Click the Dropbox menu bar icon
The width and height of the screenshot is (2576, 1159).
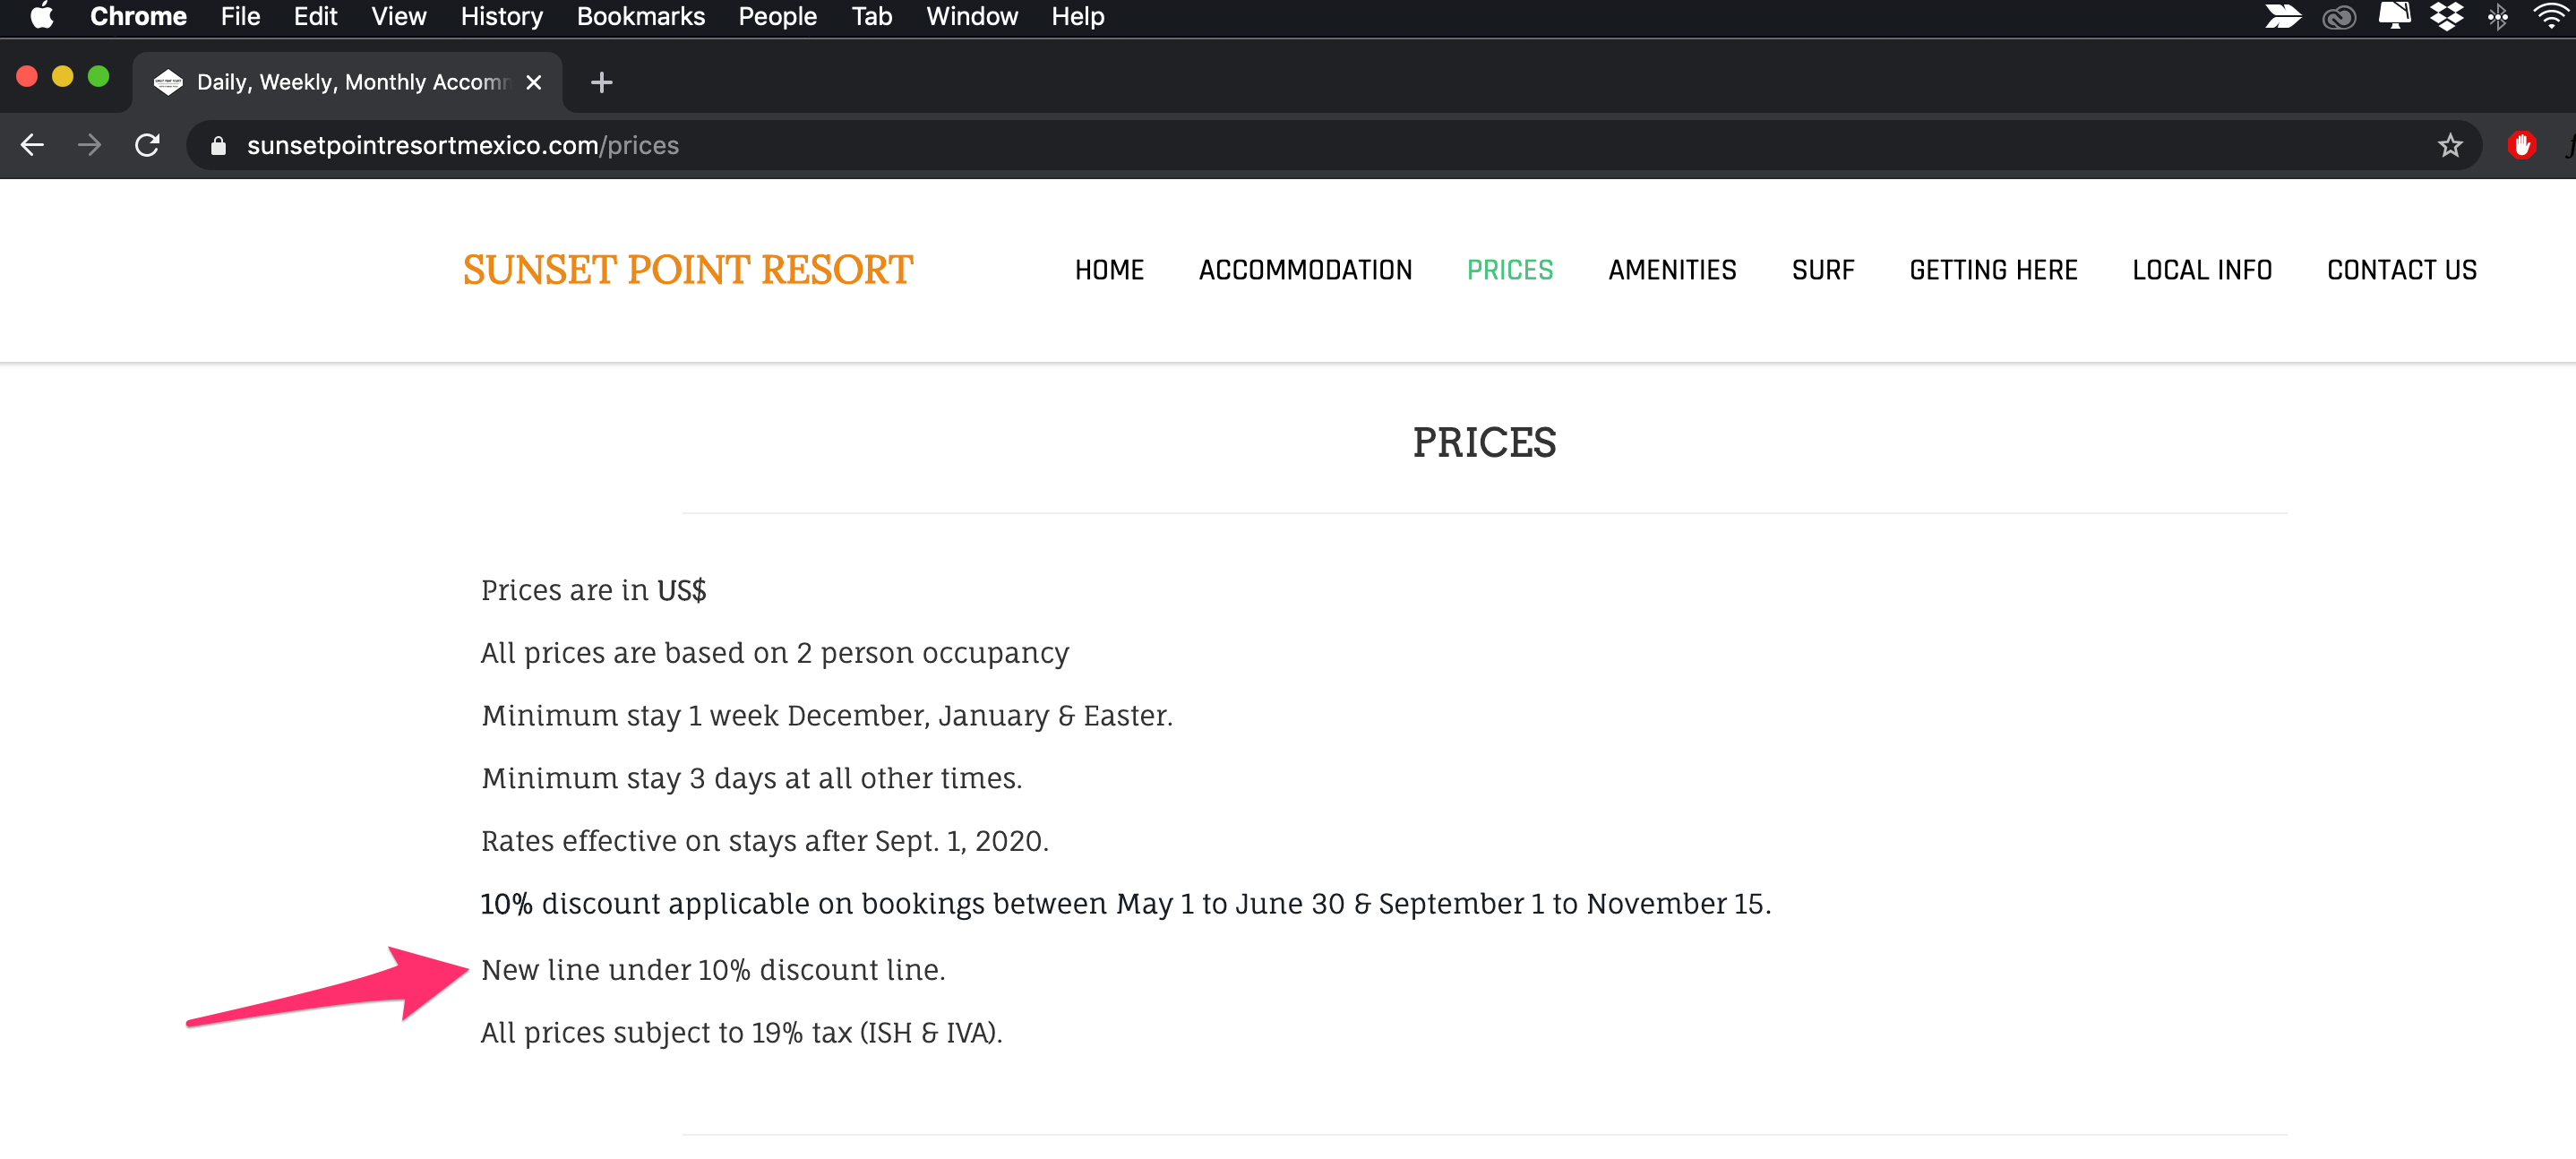point(2446,16)
